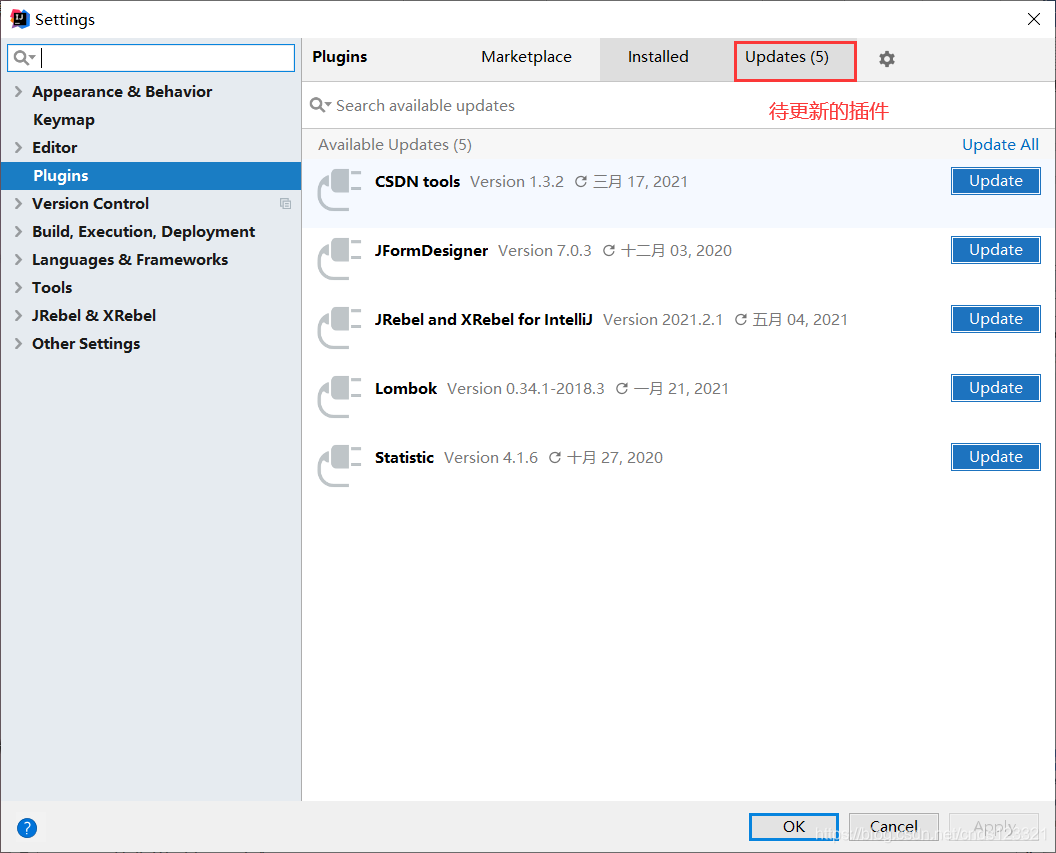Expand the Tools settings node
Screen dimensions: 1056x853
pyautogui.click(x=18, y=287)
